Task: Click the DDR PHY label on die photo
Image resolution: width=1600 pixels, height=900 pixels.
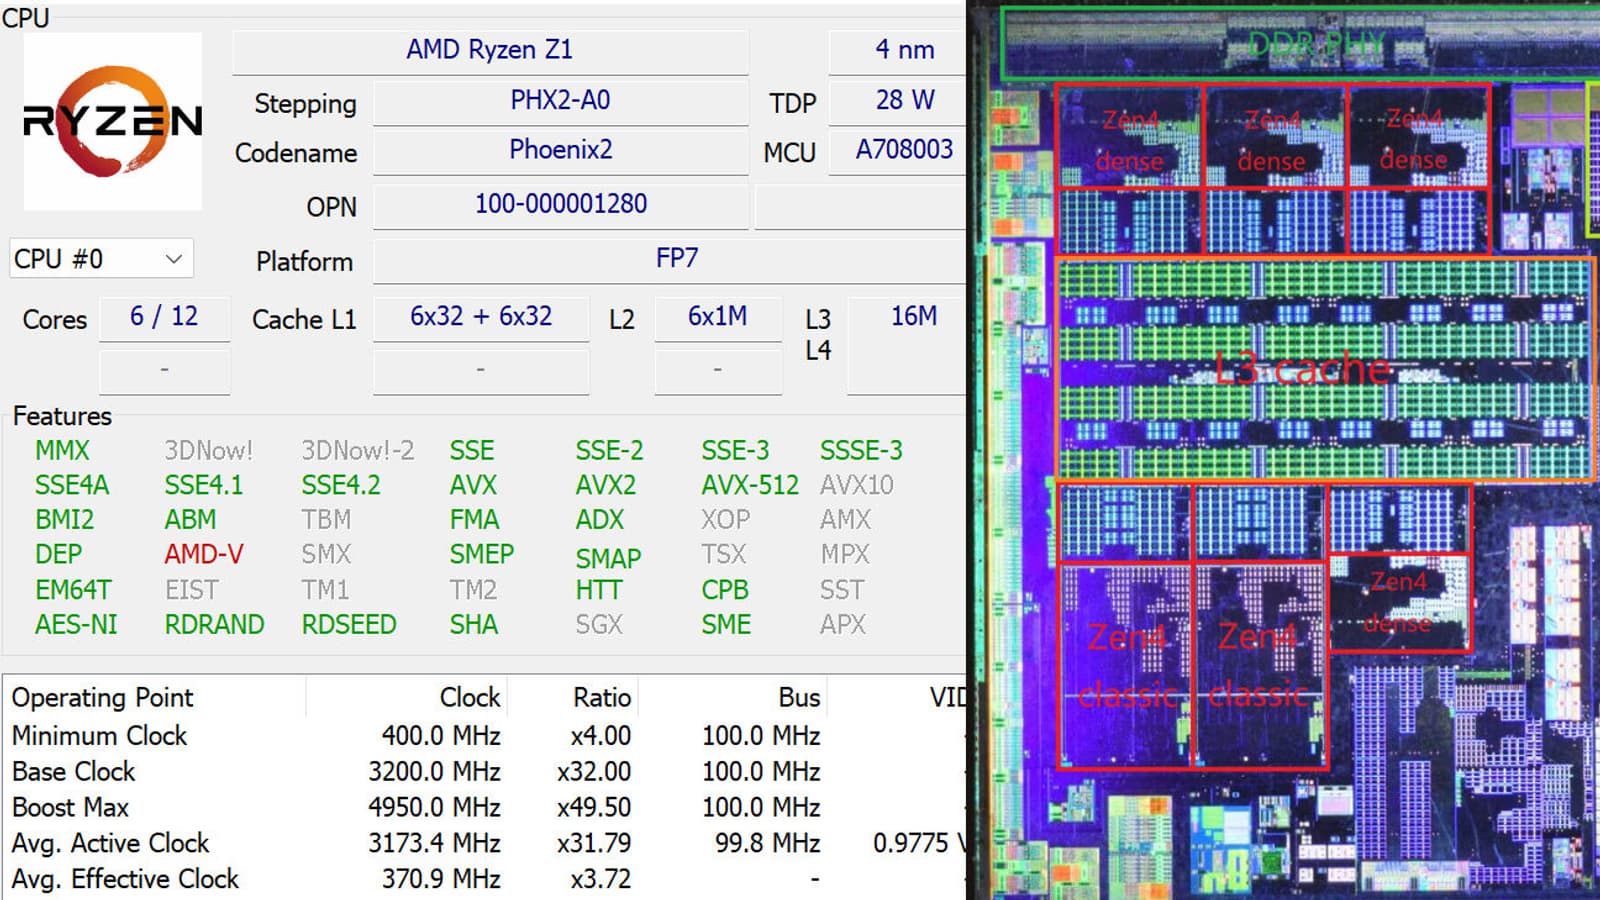Action: pyautogui.click(x=1317, y=44)
